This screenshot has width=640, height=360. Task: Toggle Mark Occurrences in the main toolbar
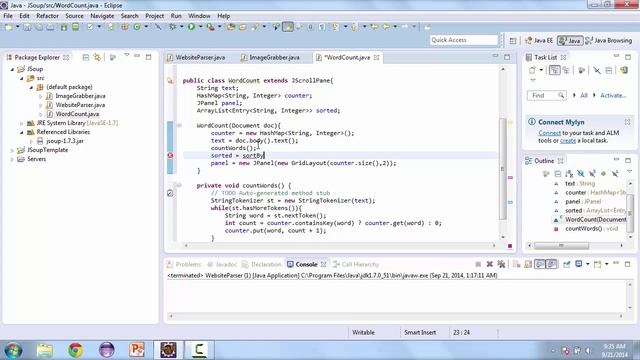pyautogui.click(x=288, y=27)
